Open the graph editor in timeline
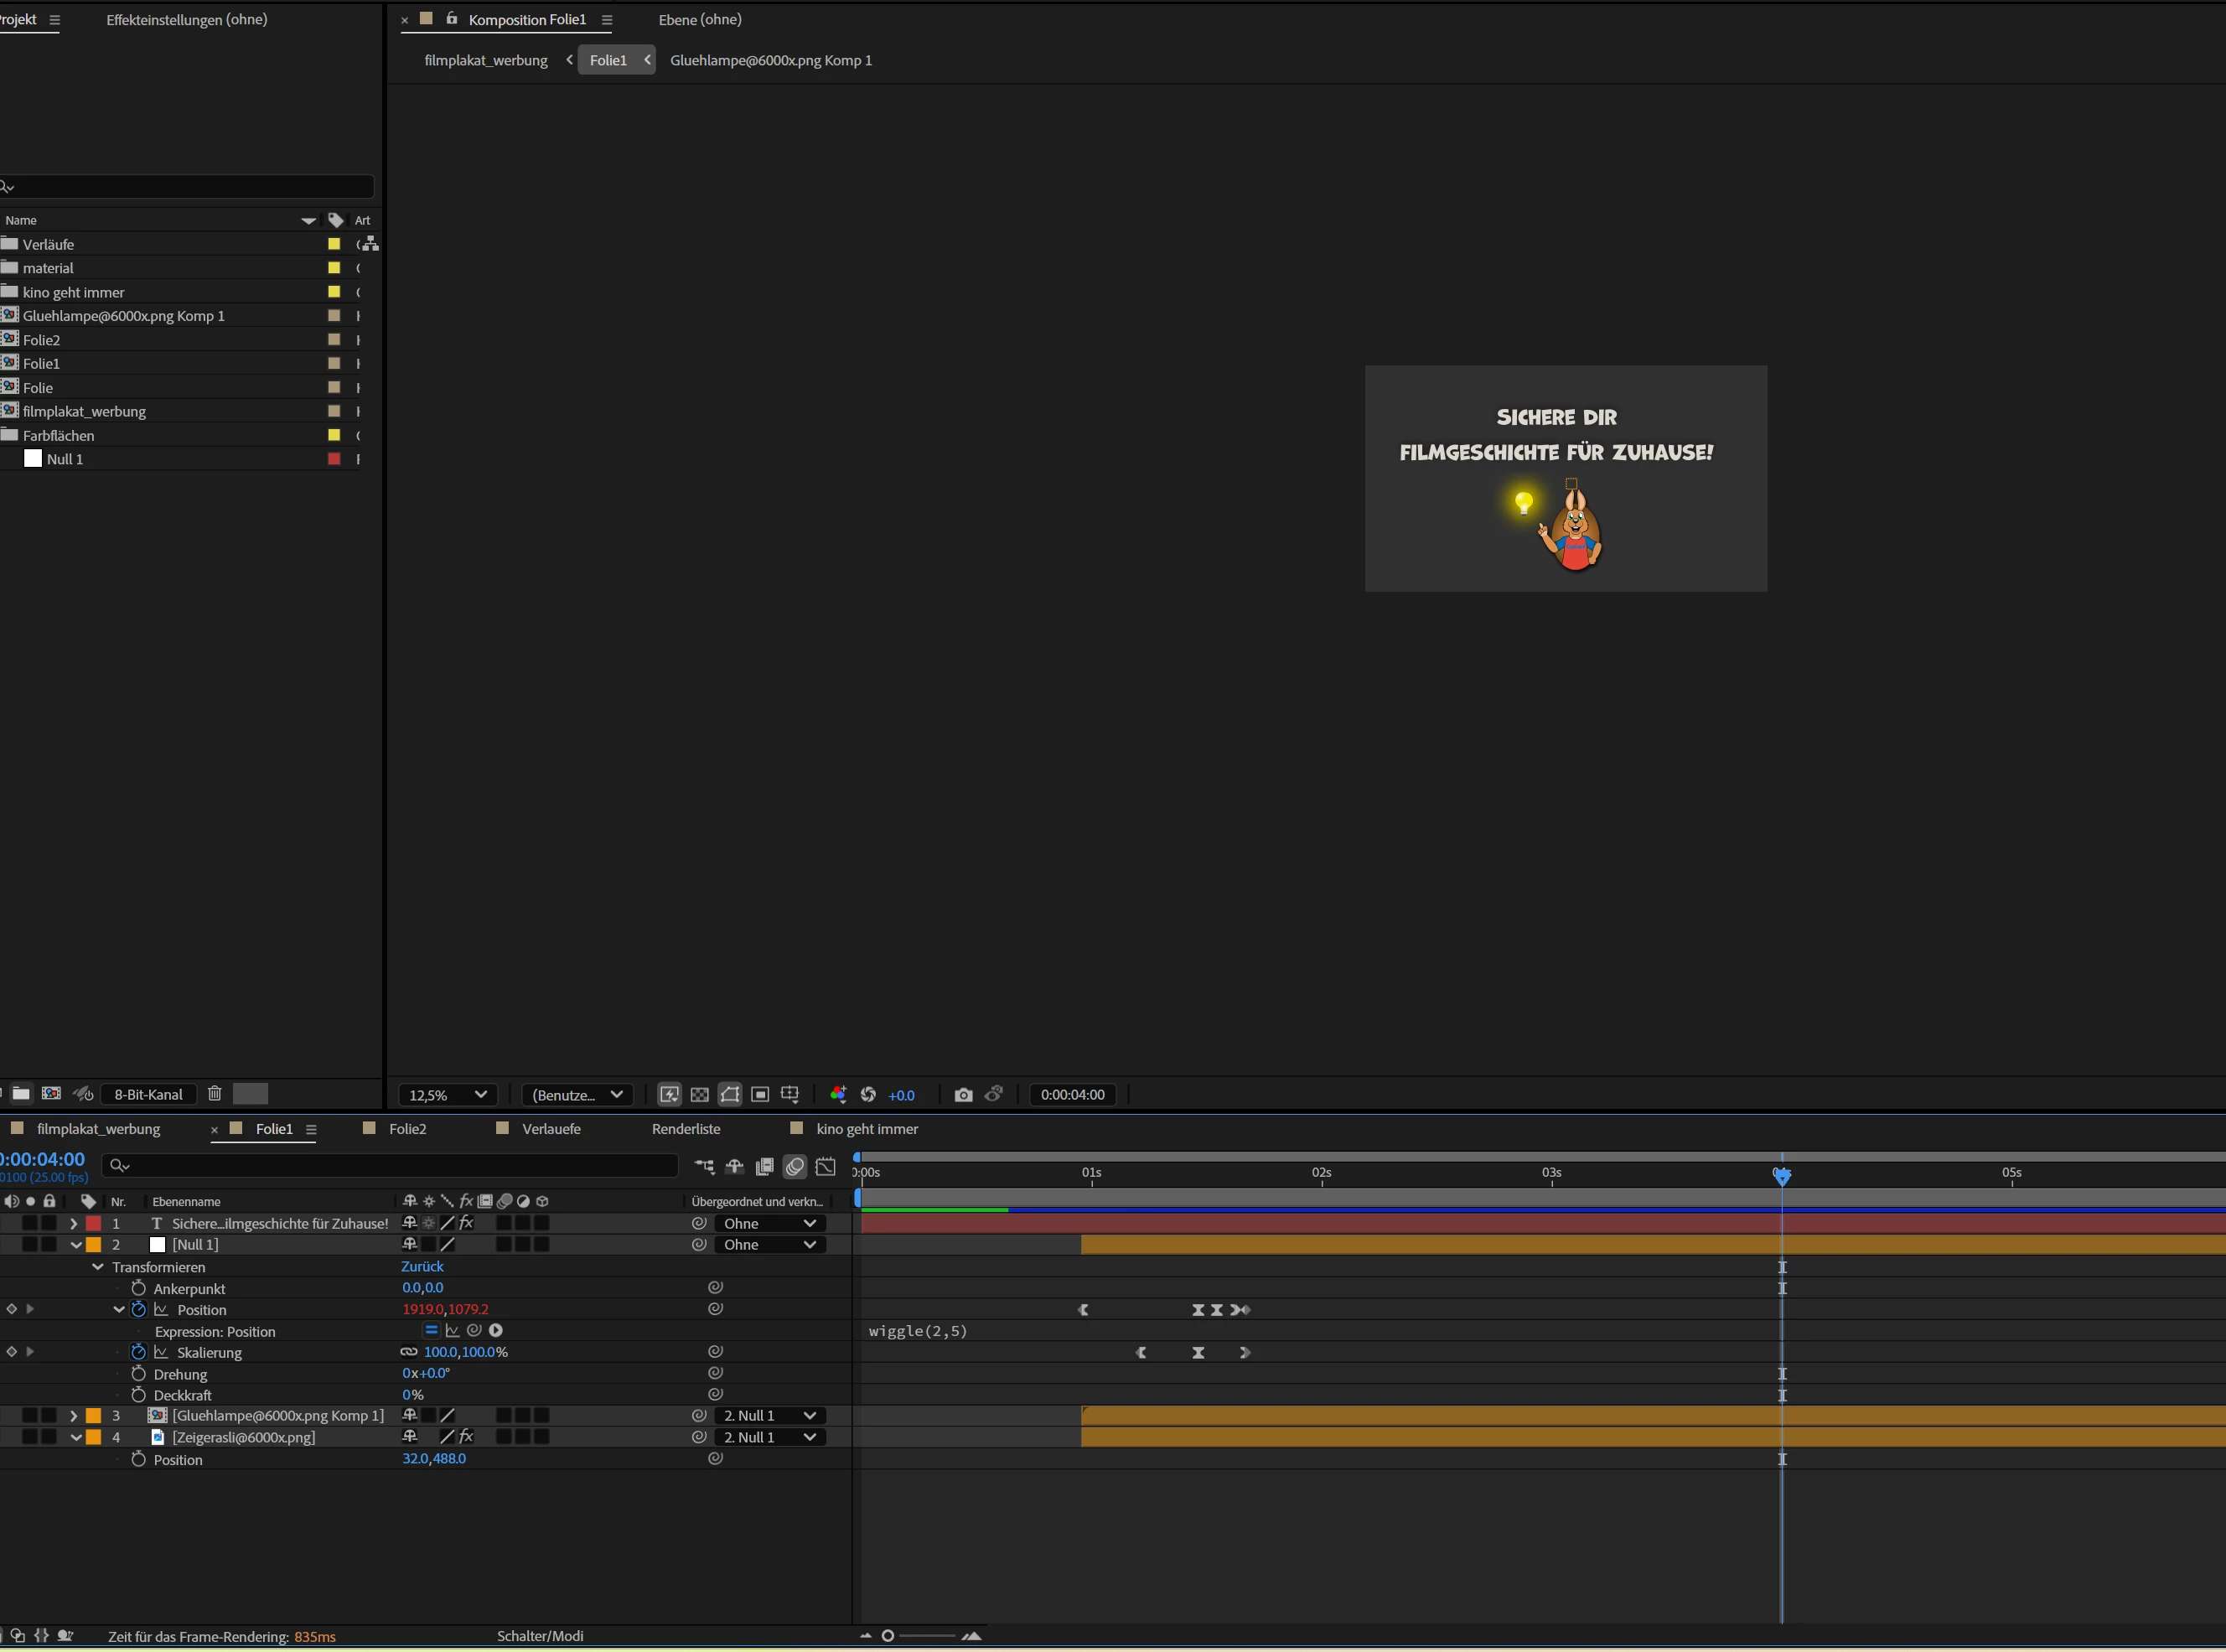 (826, 1166)
